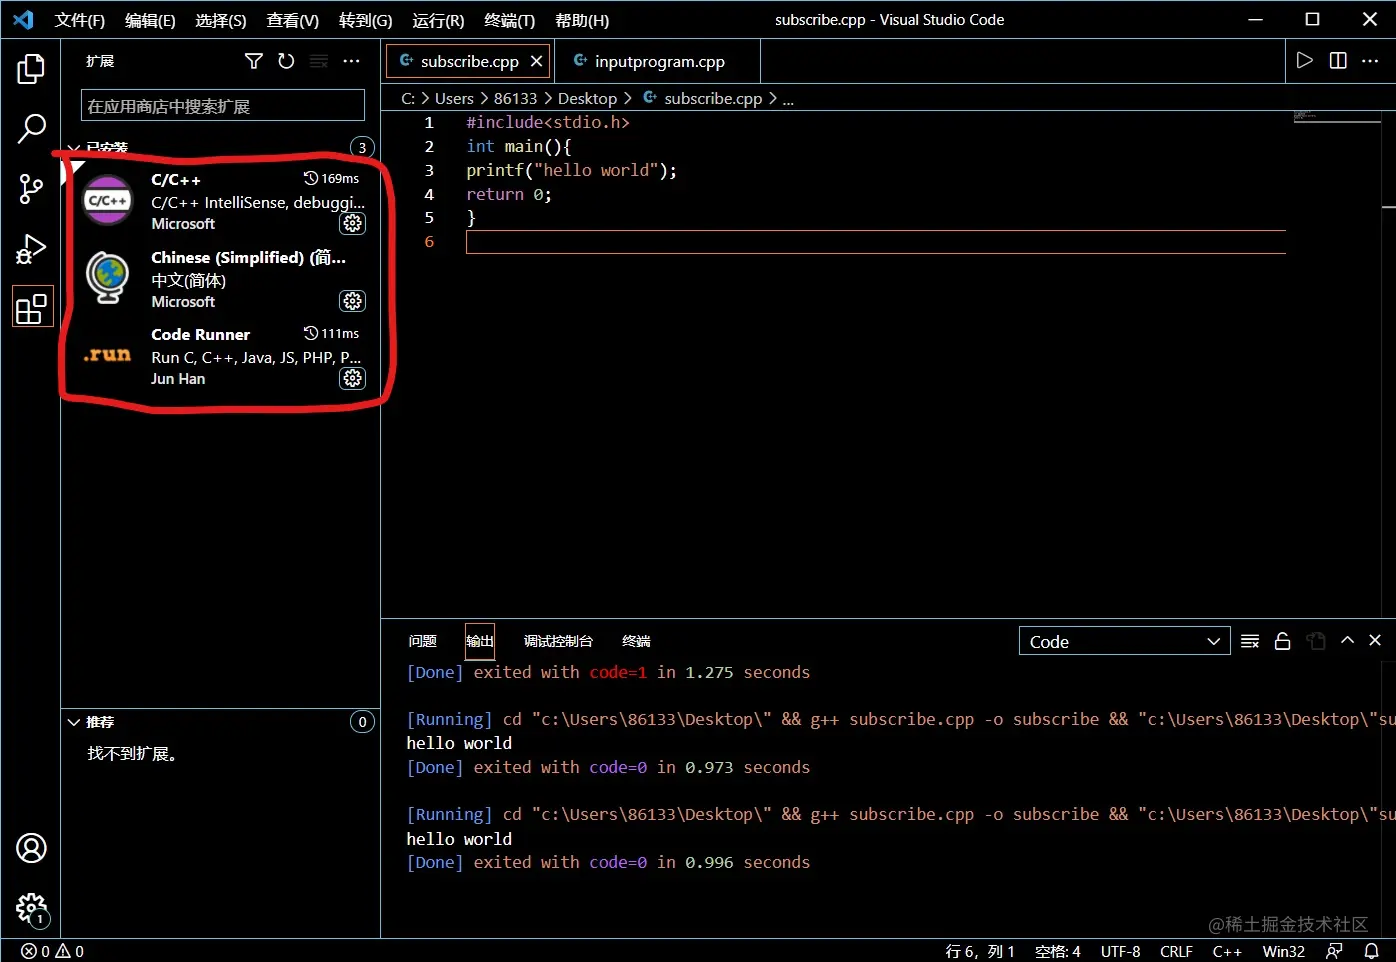1396x962 pixels.
Task: Select 86133 in the breadcrumb path
Action: [515, 99]
